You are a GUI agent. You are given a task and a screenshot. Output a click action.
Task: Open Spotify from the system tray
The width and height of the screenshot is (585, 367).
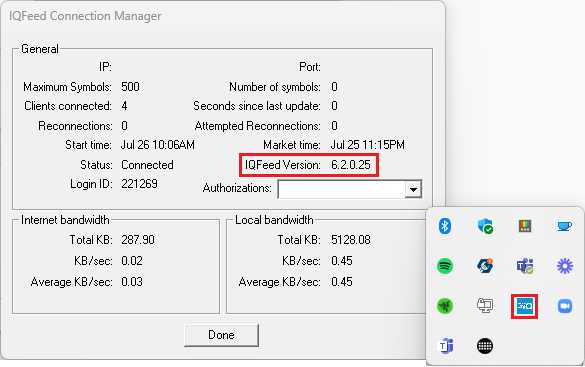click(x=445, y=266)
